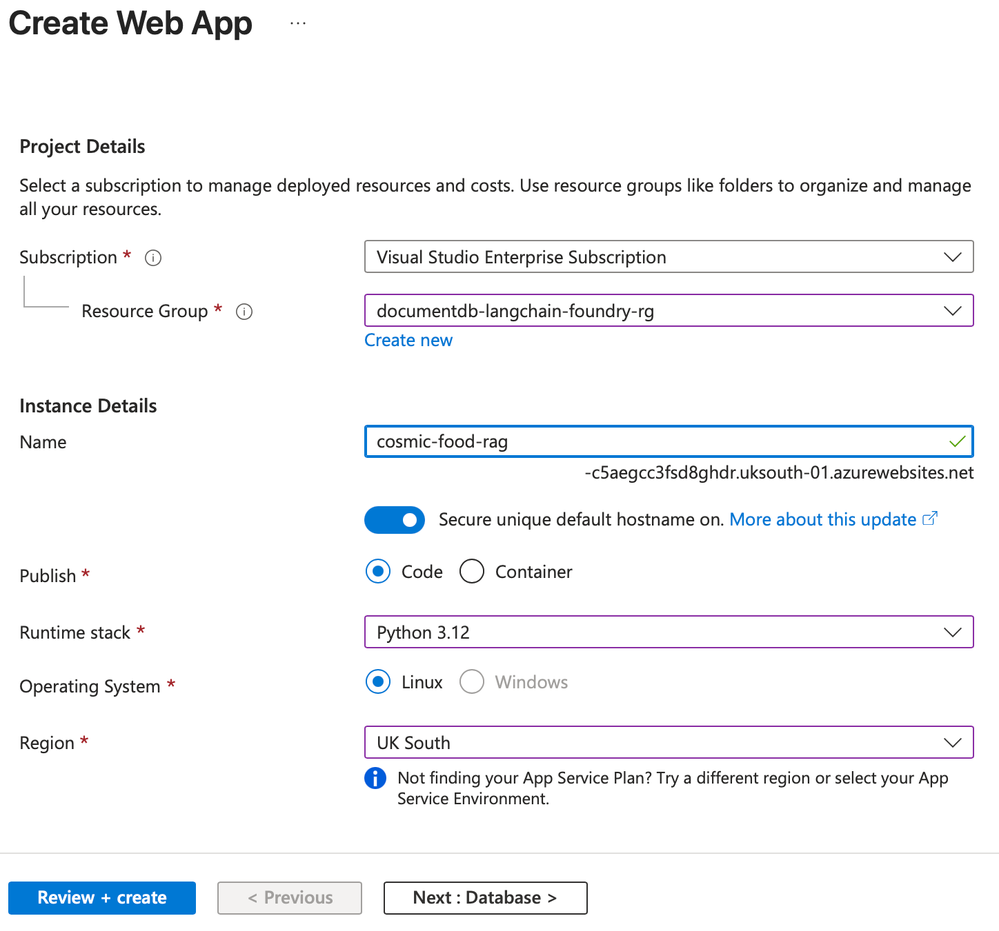Select the Code publish option
Image resolution: width=999 pixels, height=931 pixels.
coord(378,572)
